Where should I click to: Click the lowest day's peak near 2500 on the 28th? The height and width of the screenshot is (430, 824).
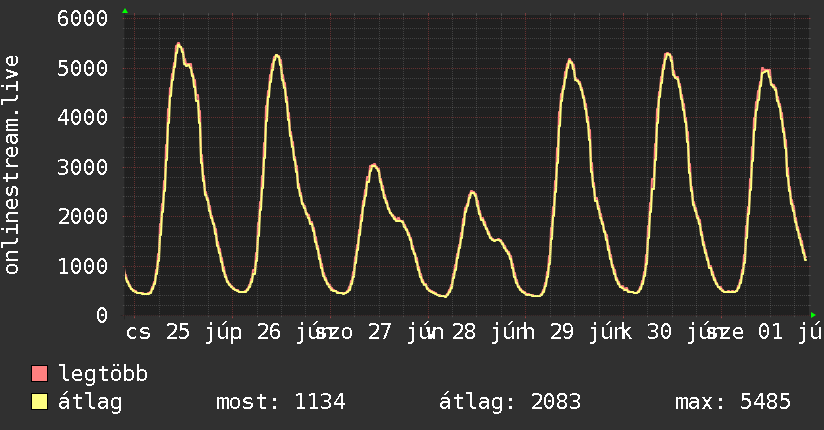coord(472,192)
